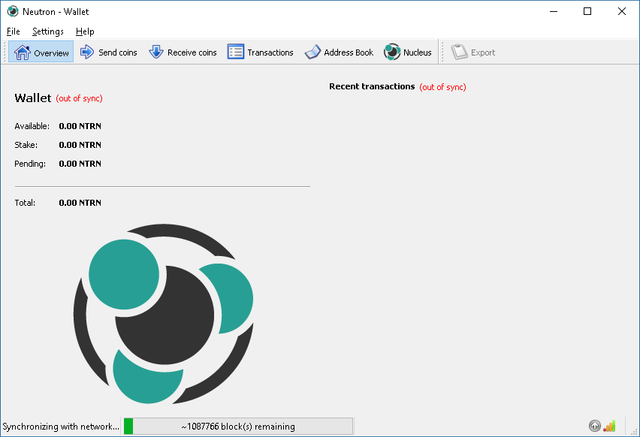Screen dimensions: 640x437
Task: Click the network connections signal bars icon
Action: [609, 426]
